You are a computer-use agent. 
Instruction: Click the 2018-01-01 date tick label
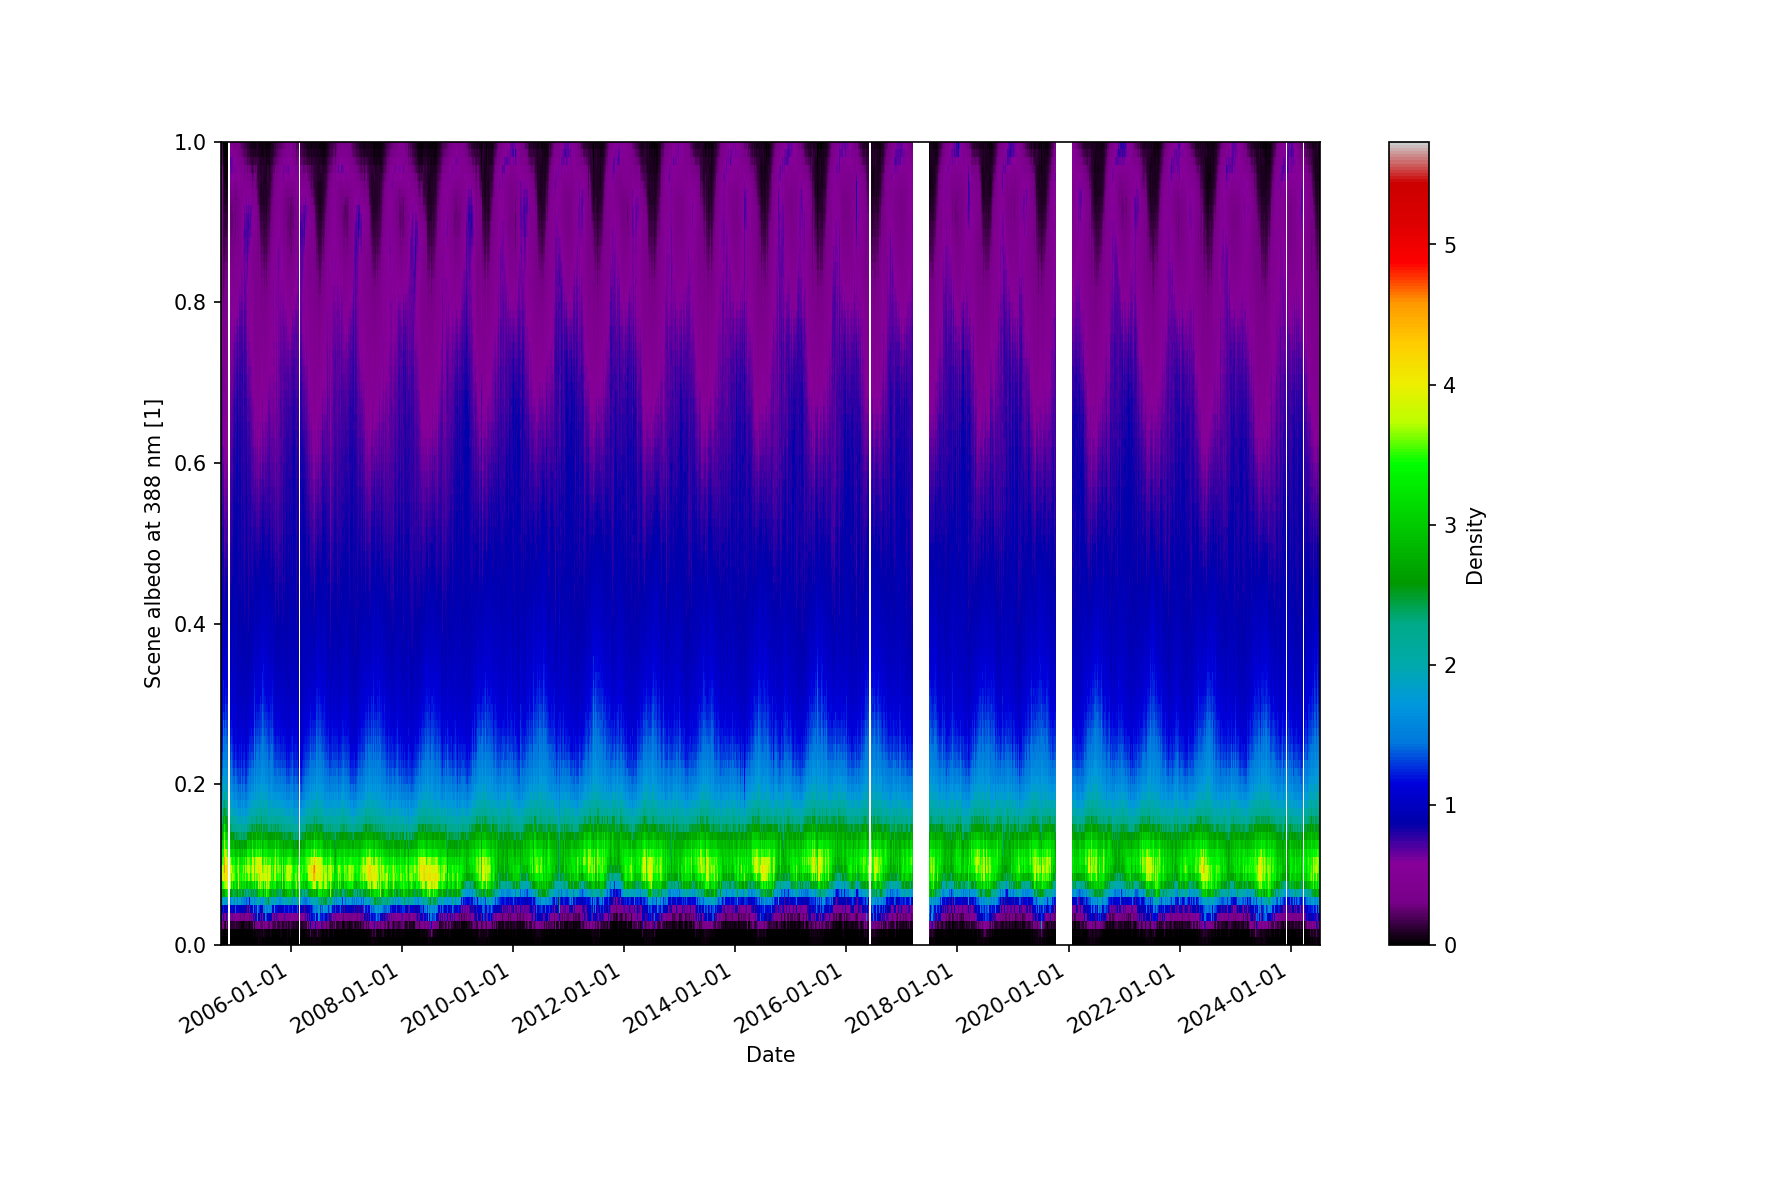point(901,1000)
